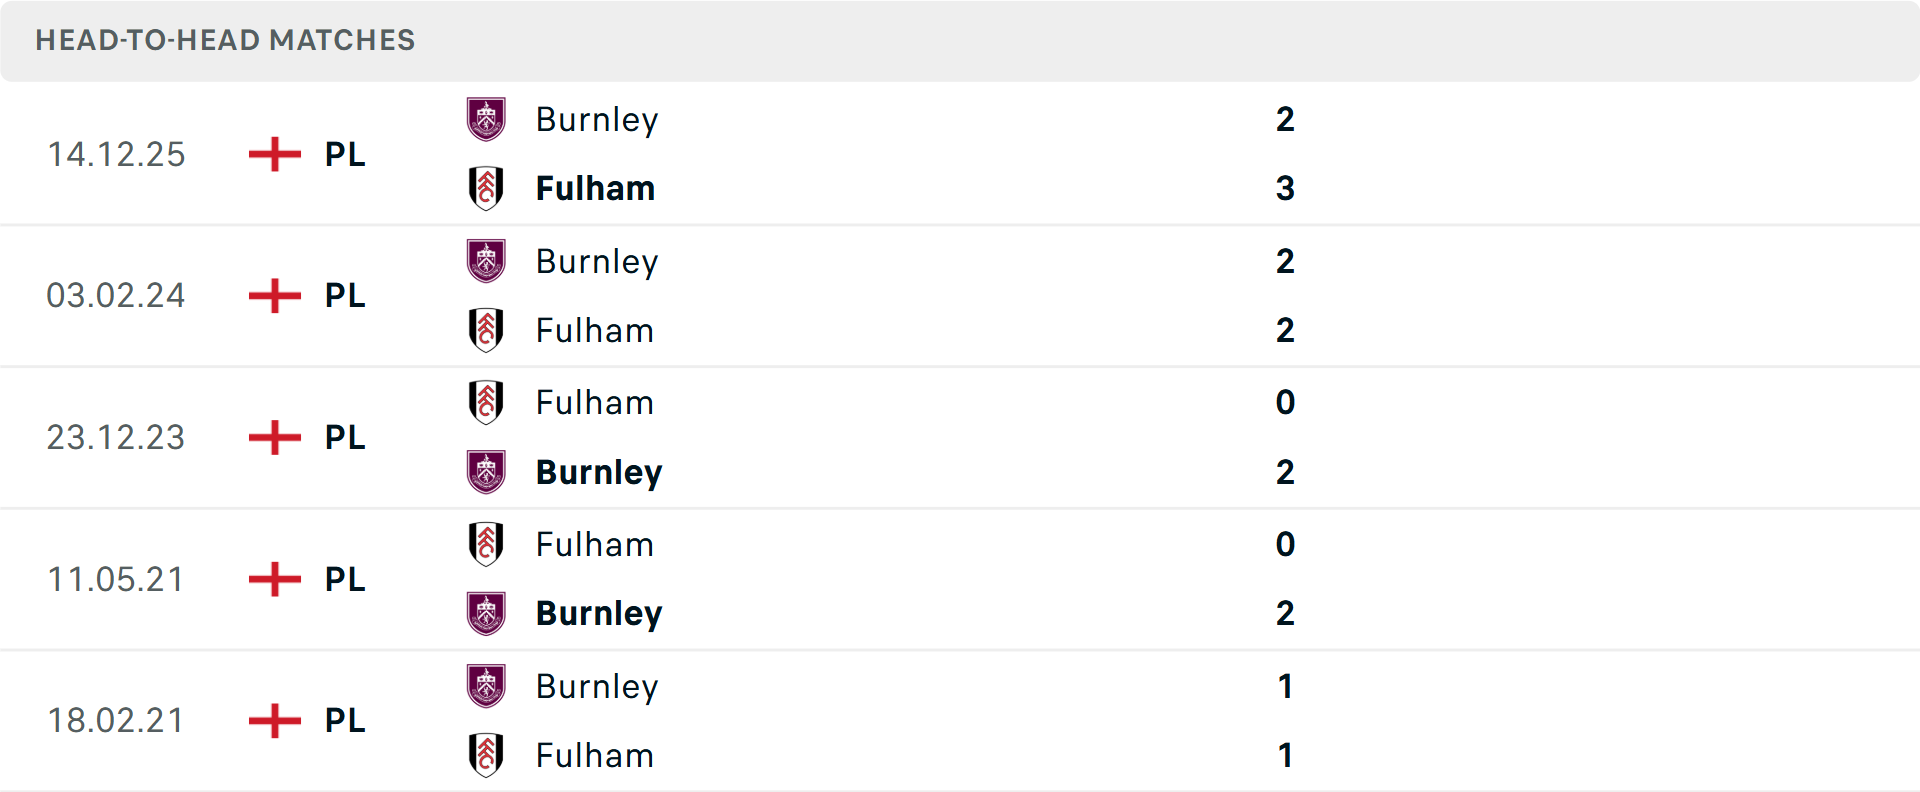Image resolution: width=1920 pixels, height=792 pixels.
Task: Select the date 11.05.21
Action: coord(116,579)
